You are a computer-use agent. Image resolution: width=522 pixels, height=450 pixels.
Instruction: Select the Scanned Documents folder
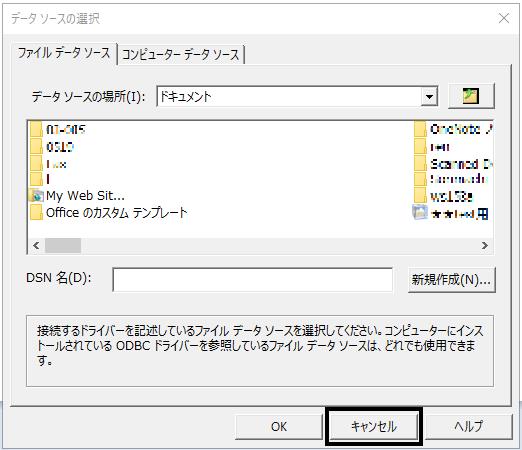[453, 164]
